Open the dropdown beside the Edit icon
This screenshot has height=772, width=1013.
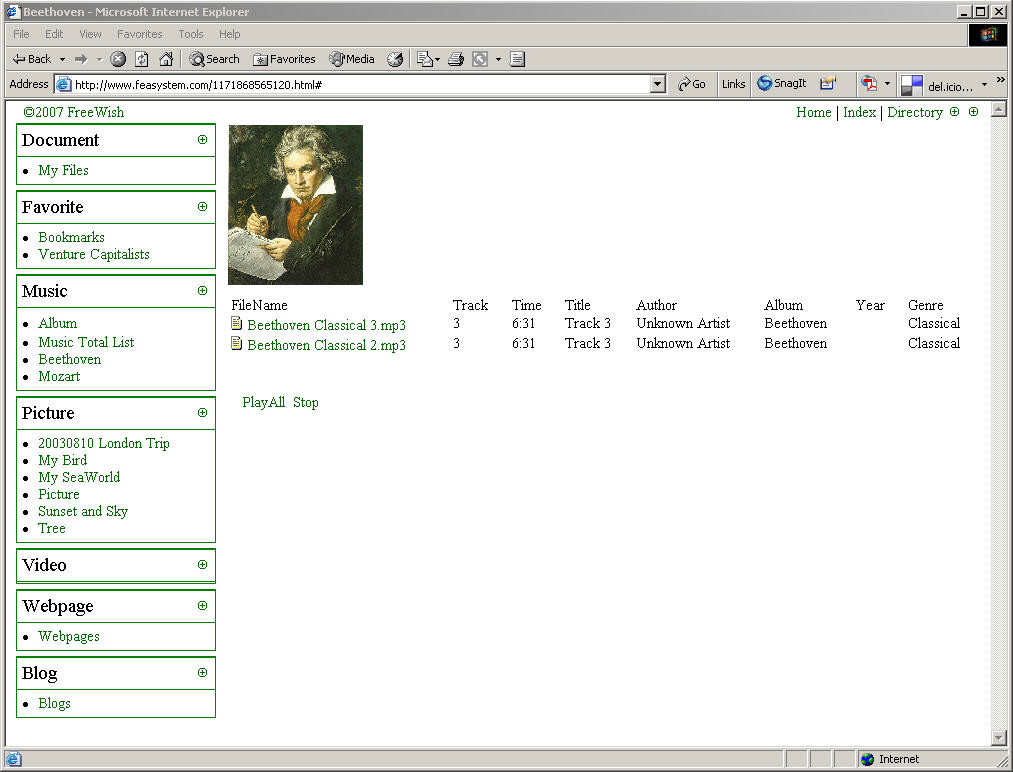tap(498, 59)
